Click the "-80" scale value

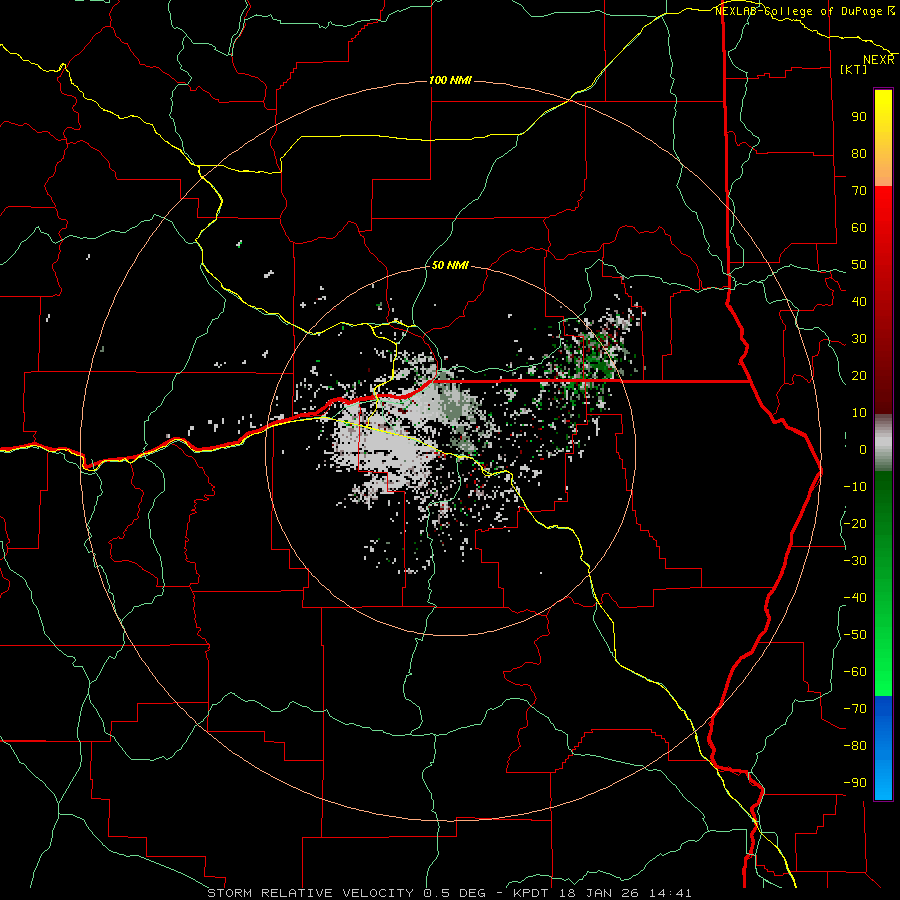pos(855,746)
